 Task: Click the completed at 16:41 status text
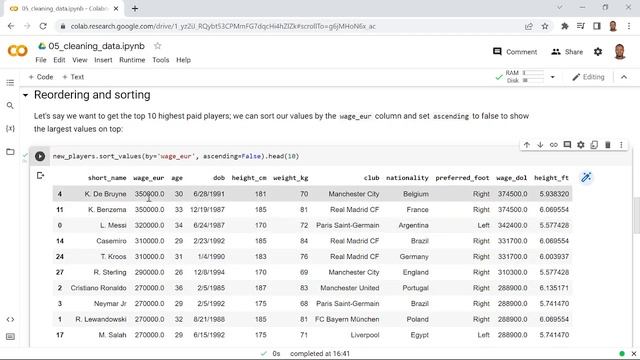tap(320, 353)
